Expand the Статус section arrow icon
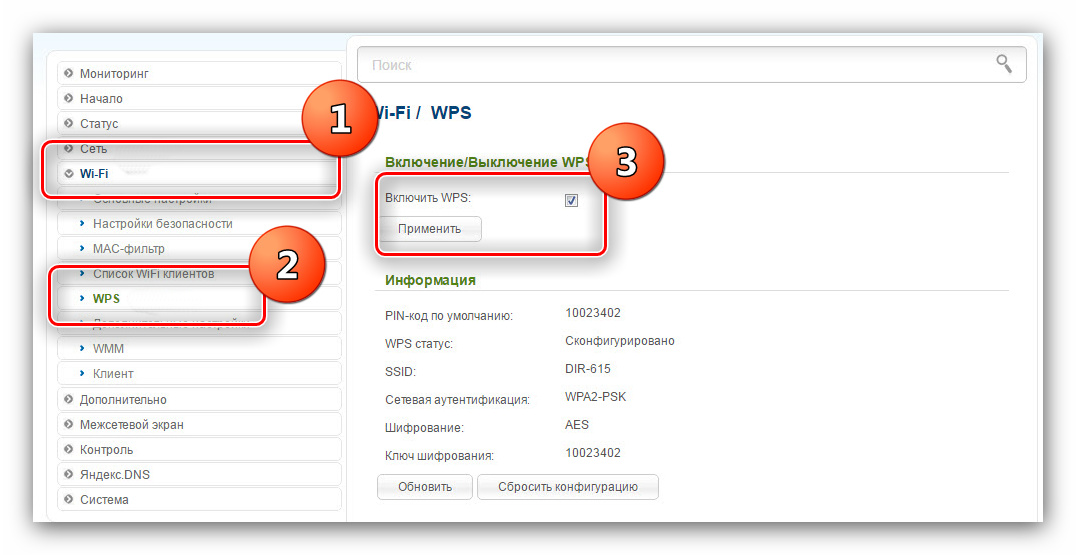This screenshot has height=555, width=1076. click(x=68, y=124)
